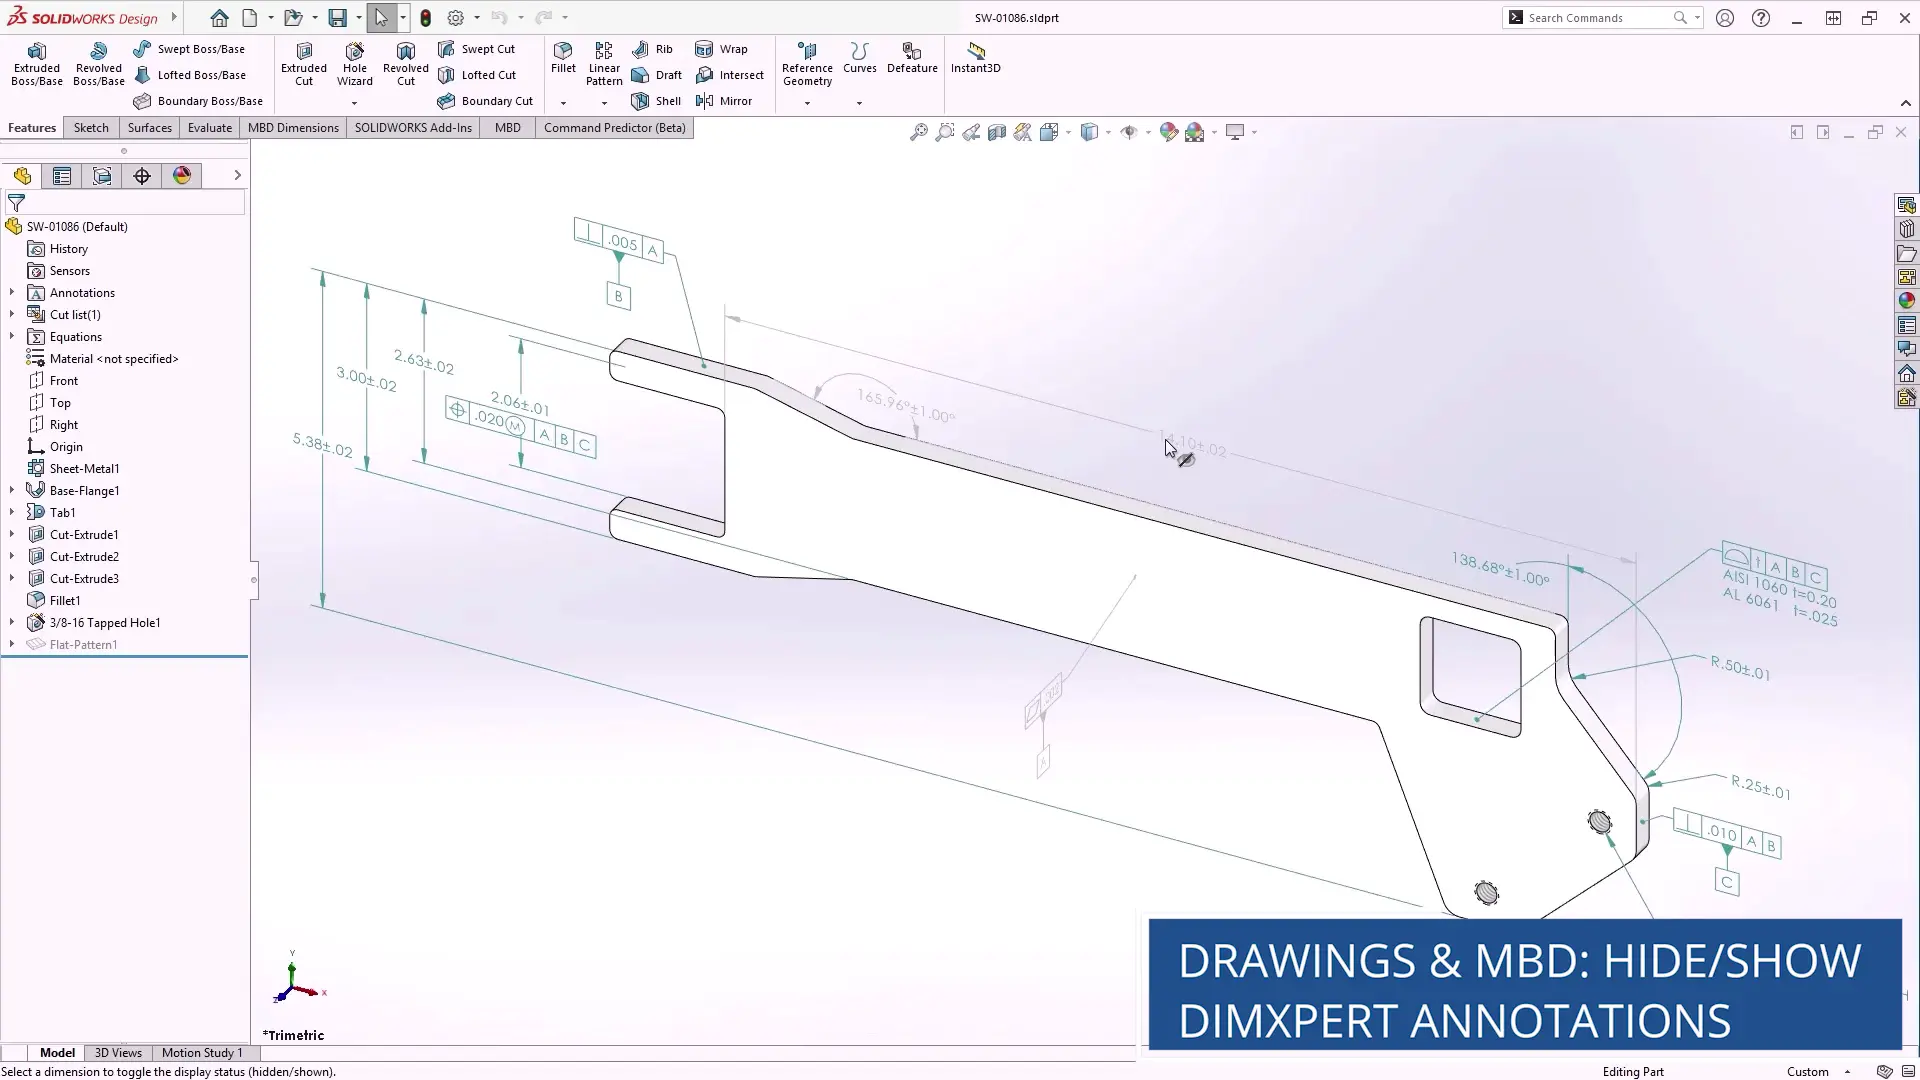Image resolution: width=1920 pixels, height=1080 pixels.
Task: Click the Instant3D button
Action: click(x=976, y=62)
